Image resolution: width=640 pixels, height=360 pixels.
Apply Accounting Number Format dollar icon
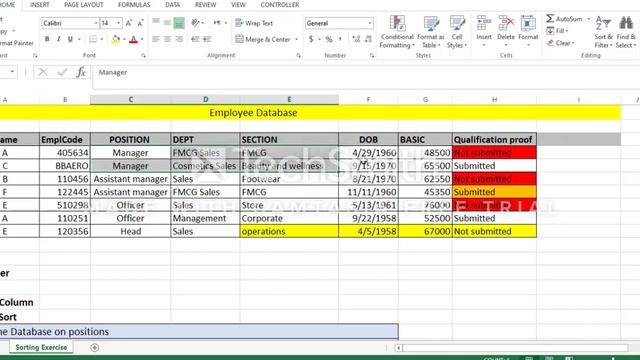coord(311,39)
